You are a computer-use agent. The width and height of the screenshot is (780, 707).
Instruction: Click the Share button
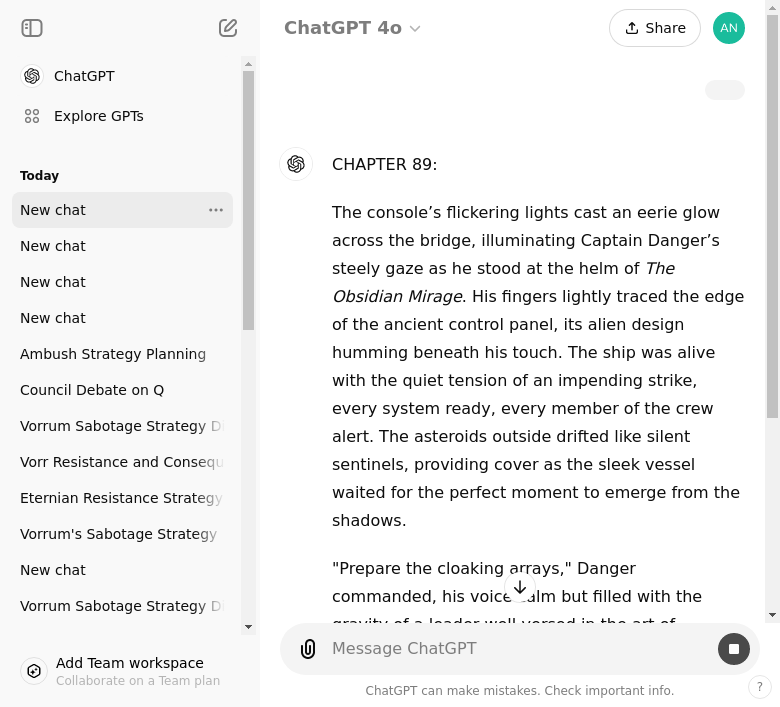[x=654, y=28]
